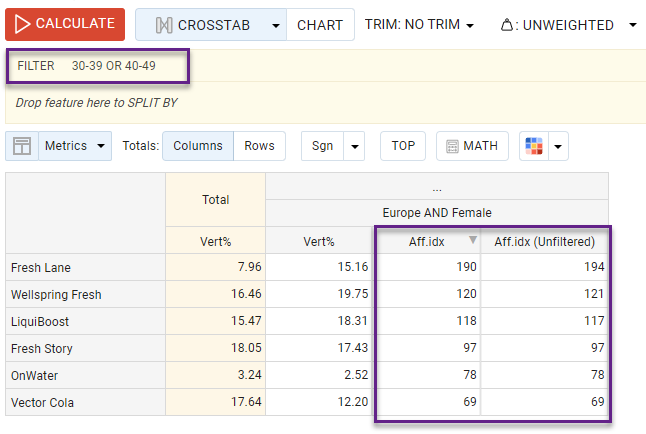The width and height of the screenshot is (646, 434).
Task: Open the CROSSTAB dropdown arrow
Action: pyautogui.click(x=273, y=25)
